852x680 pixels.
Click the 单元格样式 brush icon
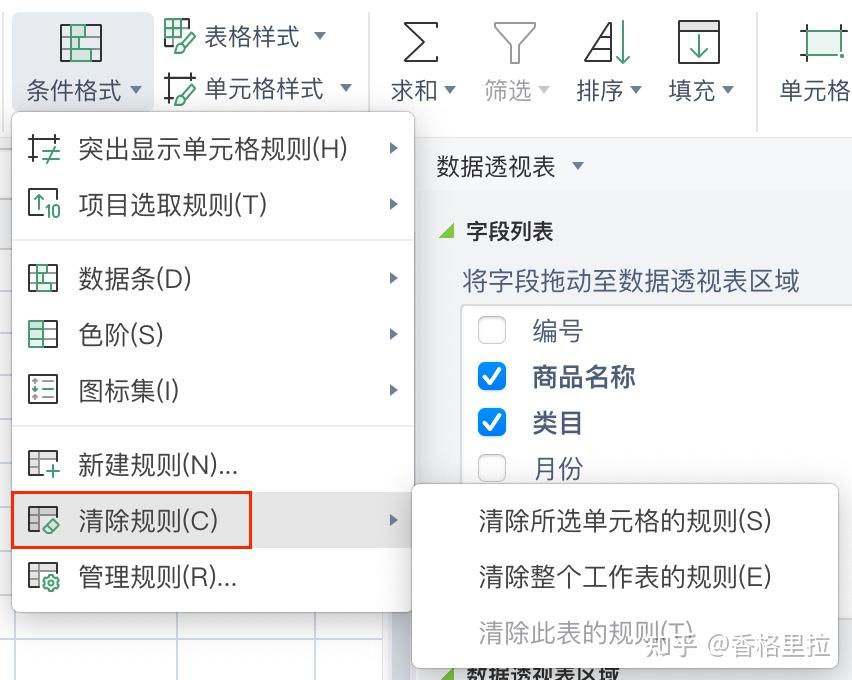click(179, 89)
